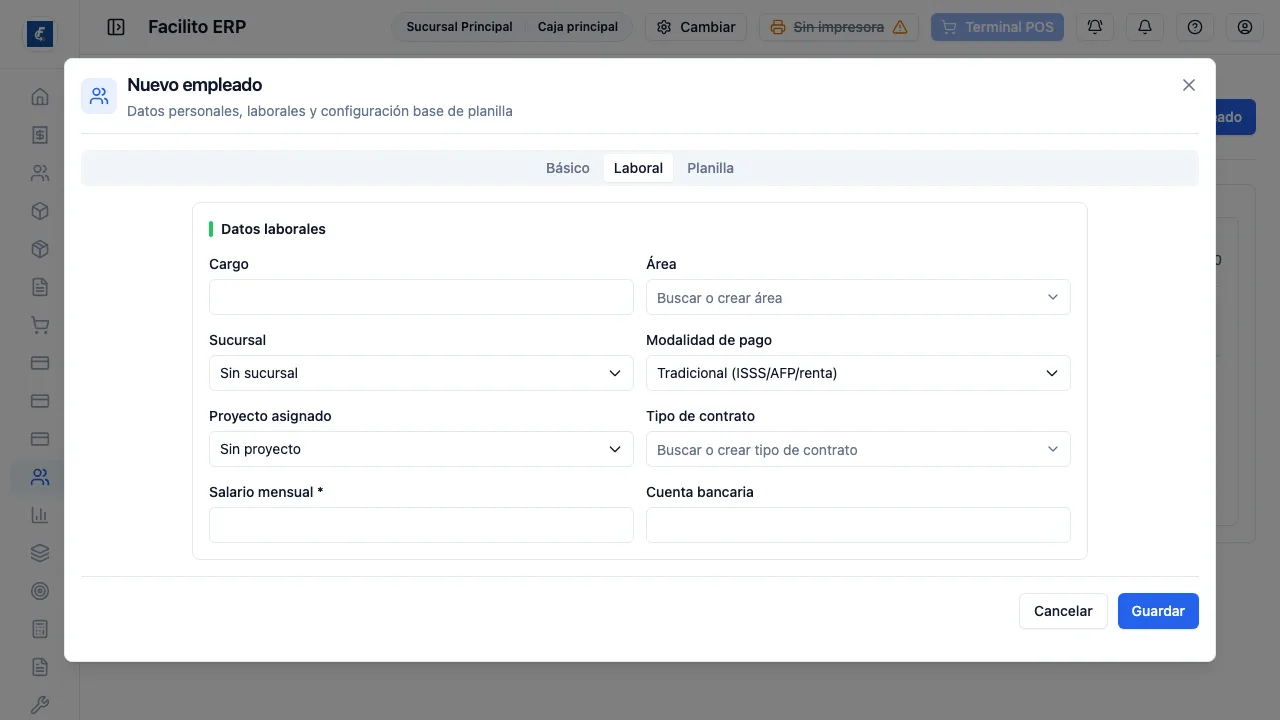Expand the Modalidad de pago dropdown
This screenshot has height=720, width=1280.
pos(858,373)
